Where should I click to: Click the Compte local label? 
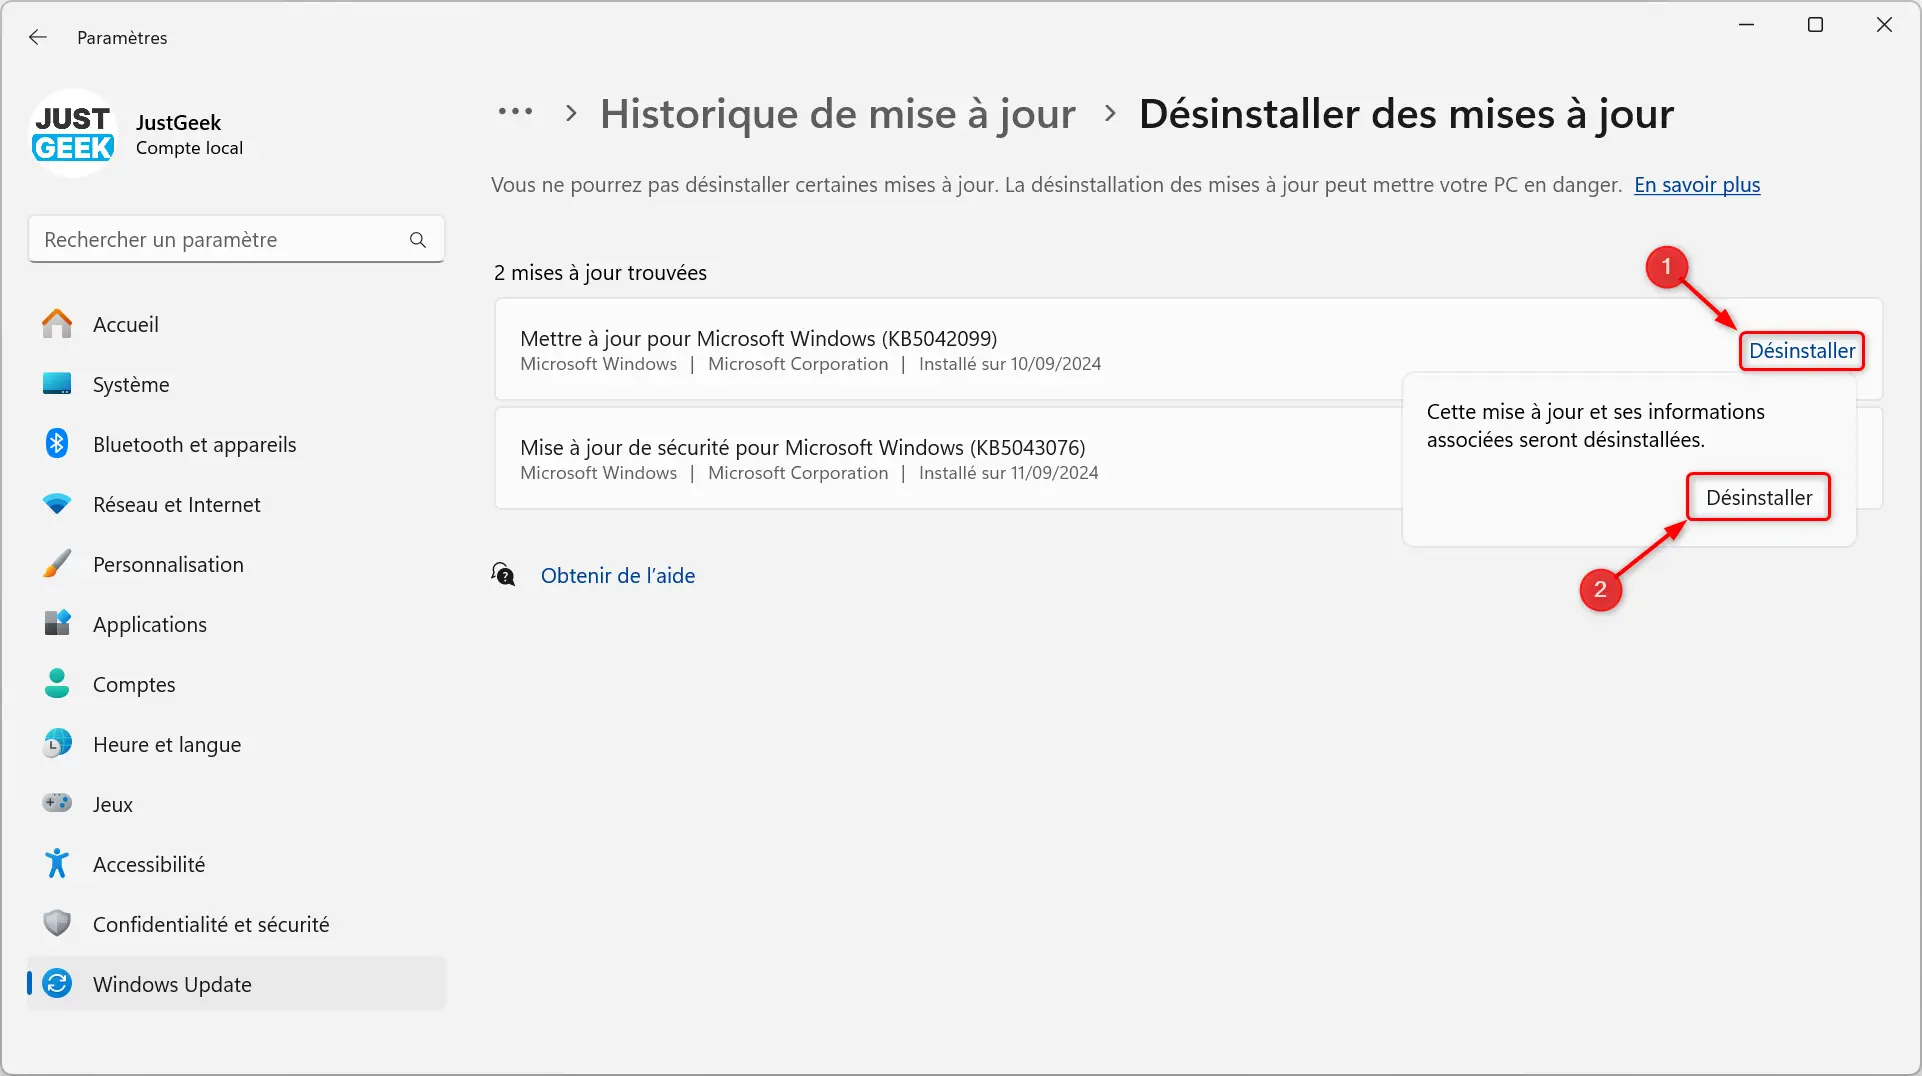click(x=189, y=148)
